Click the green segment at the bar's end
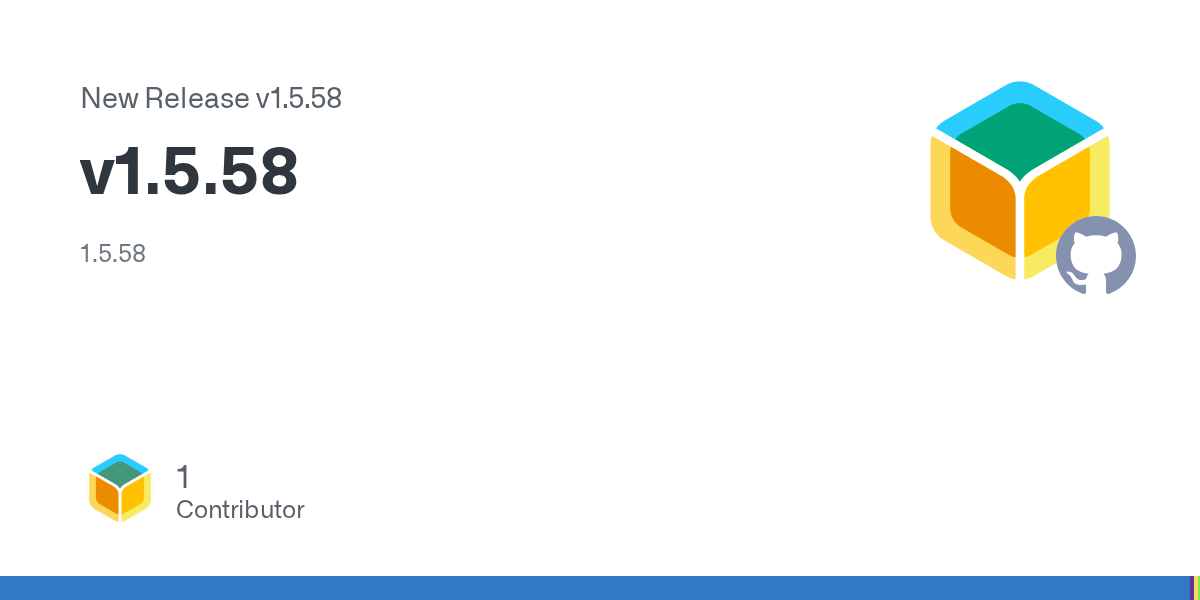The width and height of the screenshot is (1200, 600). click(x=1199, y=588)
